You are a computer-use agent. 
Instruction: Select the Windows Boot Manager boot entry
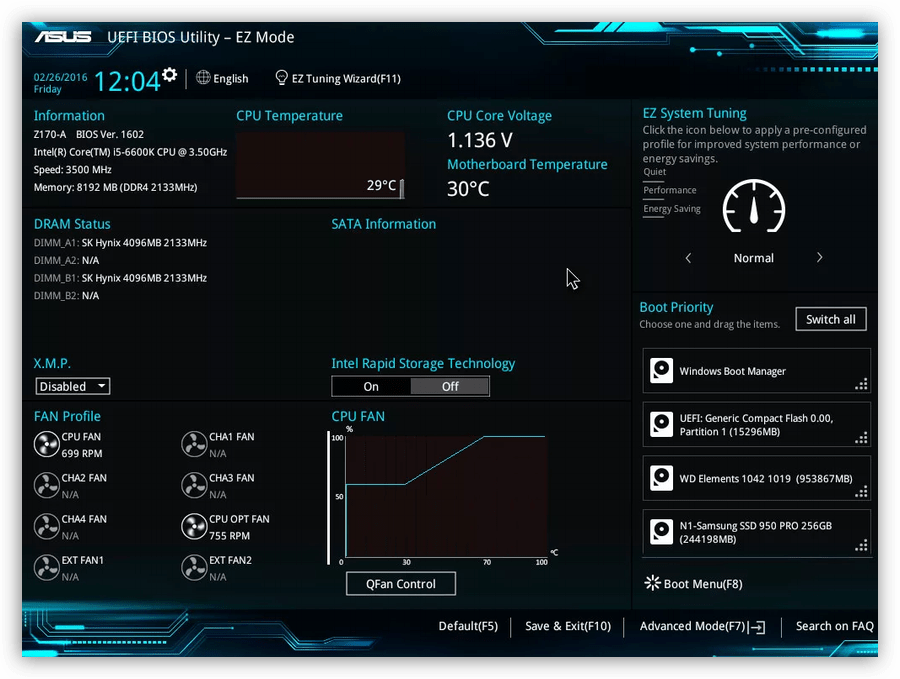757,371
